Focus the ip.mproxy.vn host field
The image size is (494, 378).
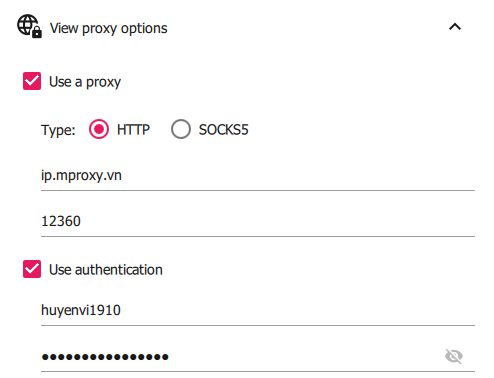click(258, 176)
